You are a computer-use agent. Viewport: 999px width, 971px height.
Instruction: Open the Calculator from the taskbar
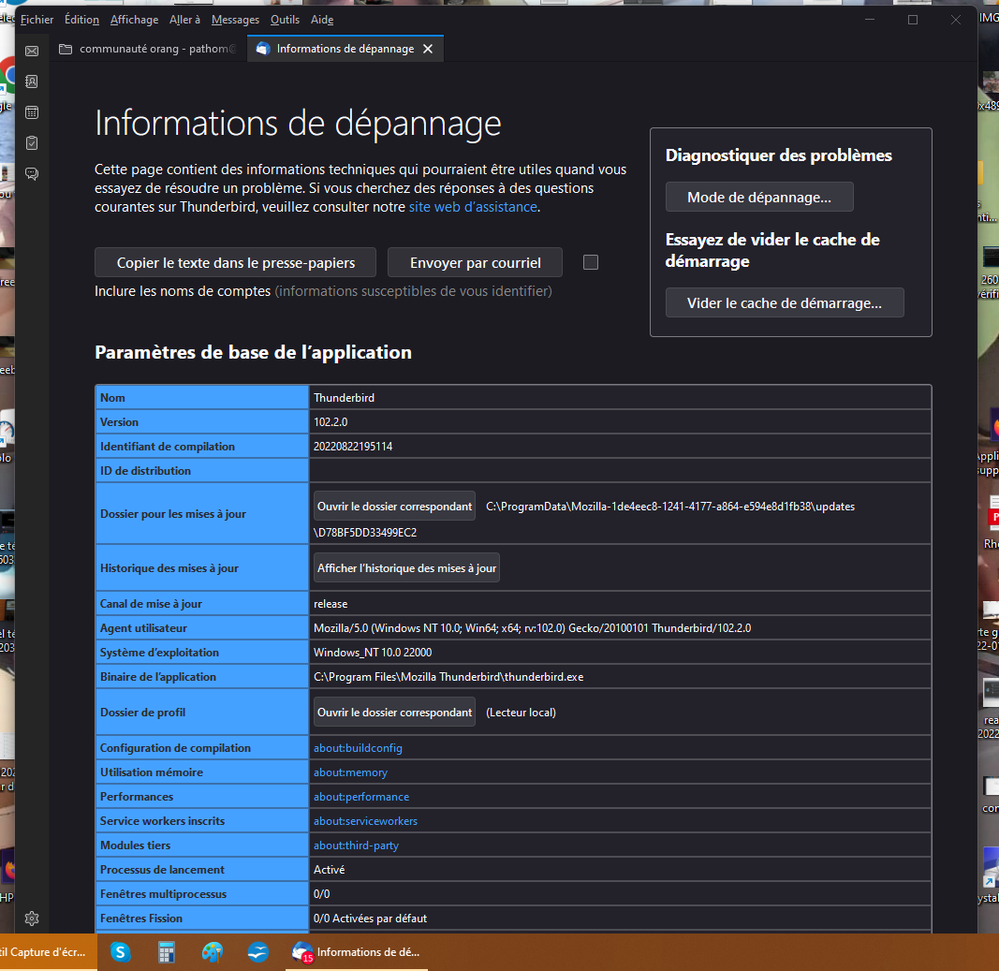166,952
